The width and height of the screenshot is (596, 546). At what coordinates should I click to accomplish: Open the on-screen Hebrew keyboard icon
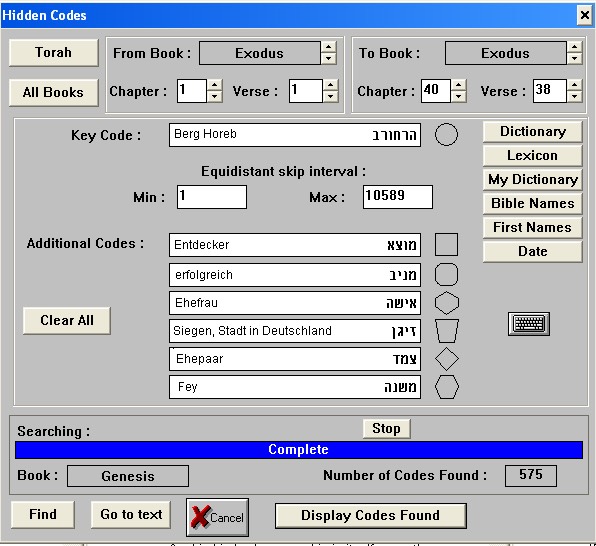pos(529,324)
